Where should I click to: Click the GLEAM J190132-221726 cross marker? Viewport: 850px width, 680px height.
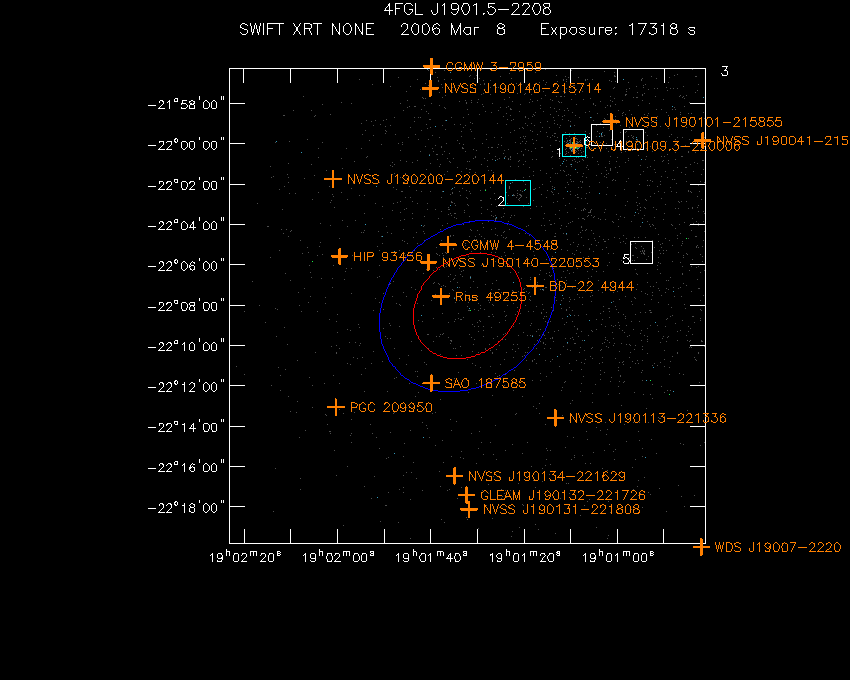(466, 495)
